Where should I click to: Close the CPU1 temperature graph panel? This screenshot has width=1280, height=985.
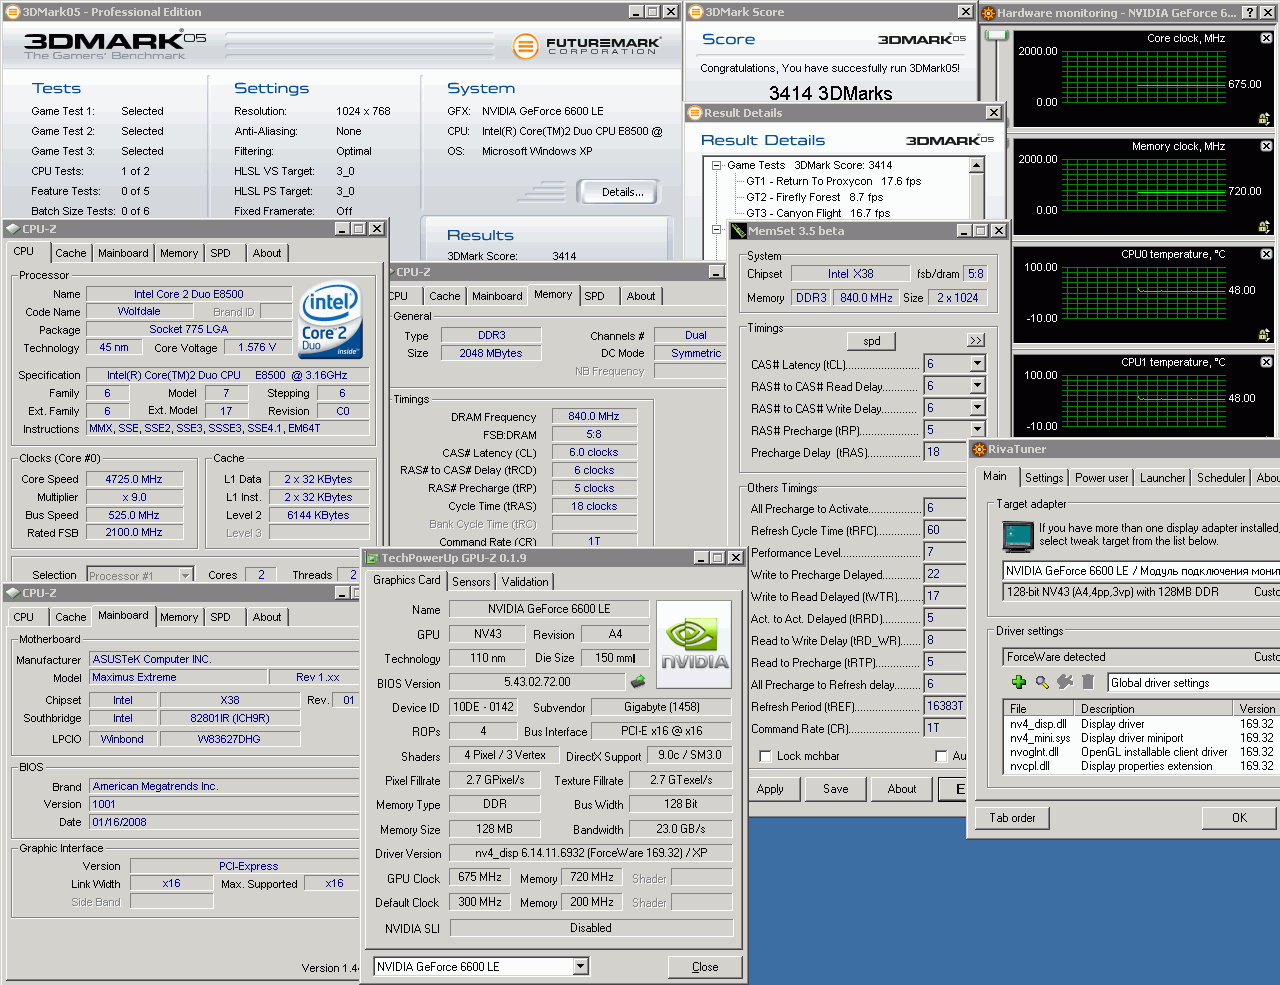(x=1266, y=362)
